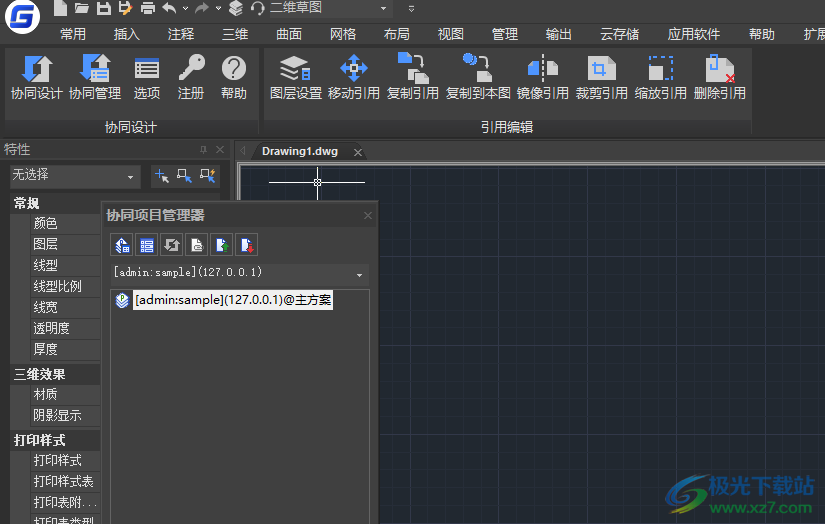Click the headset support icon
This screenshot has height=524, width=825.
(257, 8)
